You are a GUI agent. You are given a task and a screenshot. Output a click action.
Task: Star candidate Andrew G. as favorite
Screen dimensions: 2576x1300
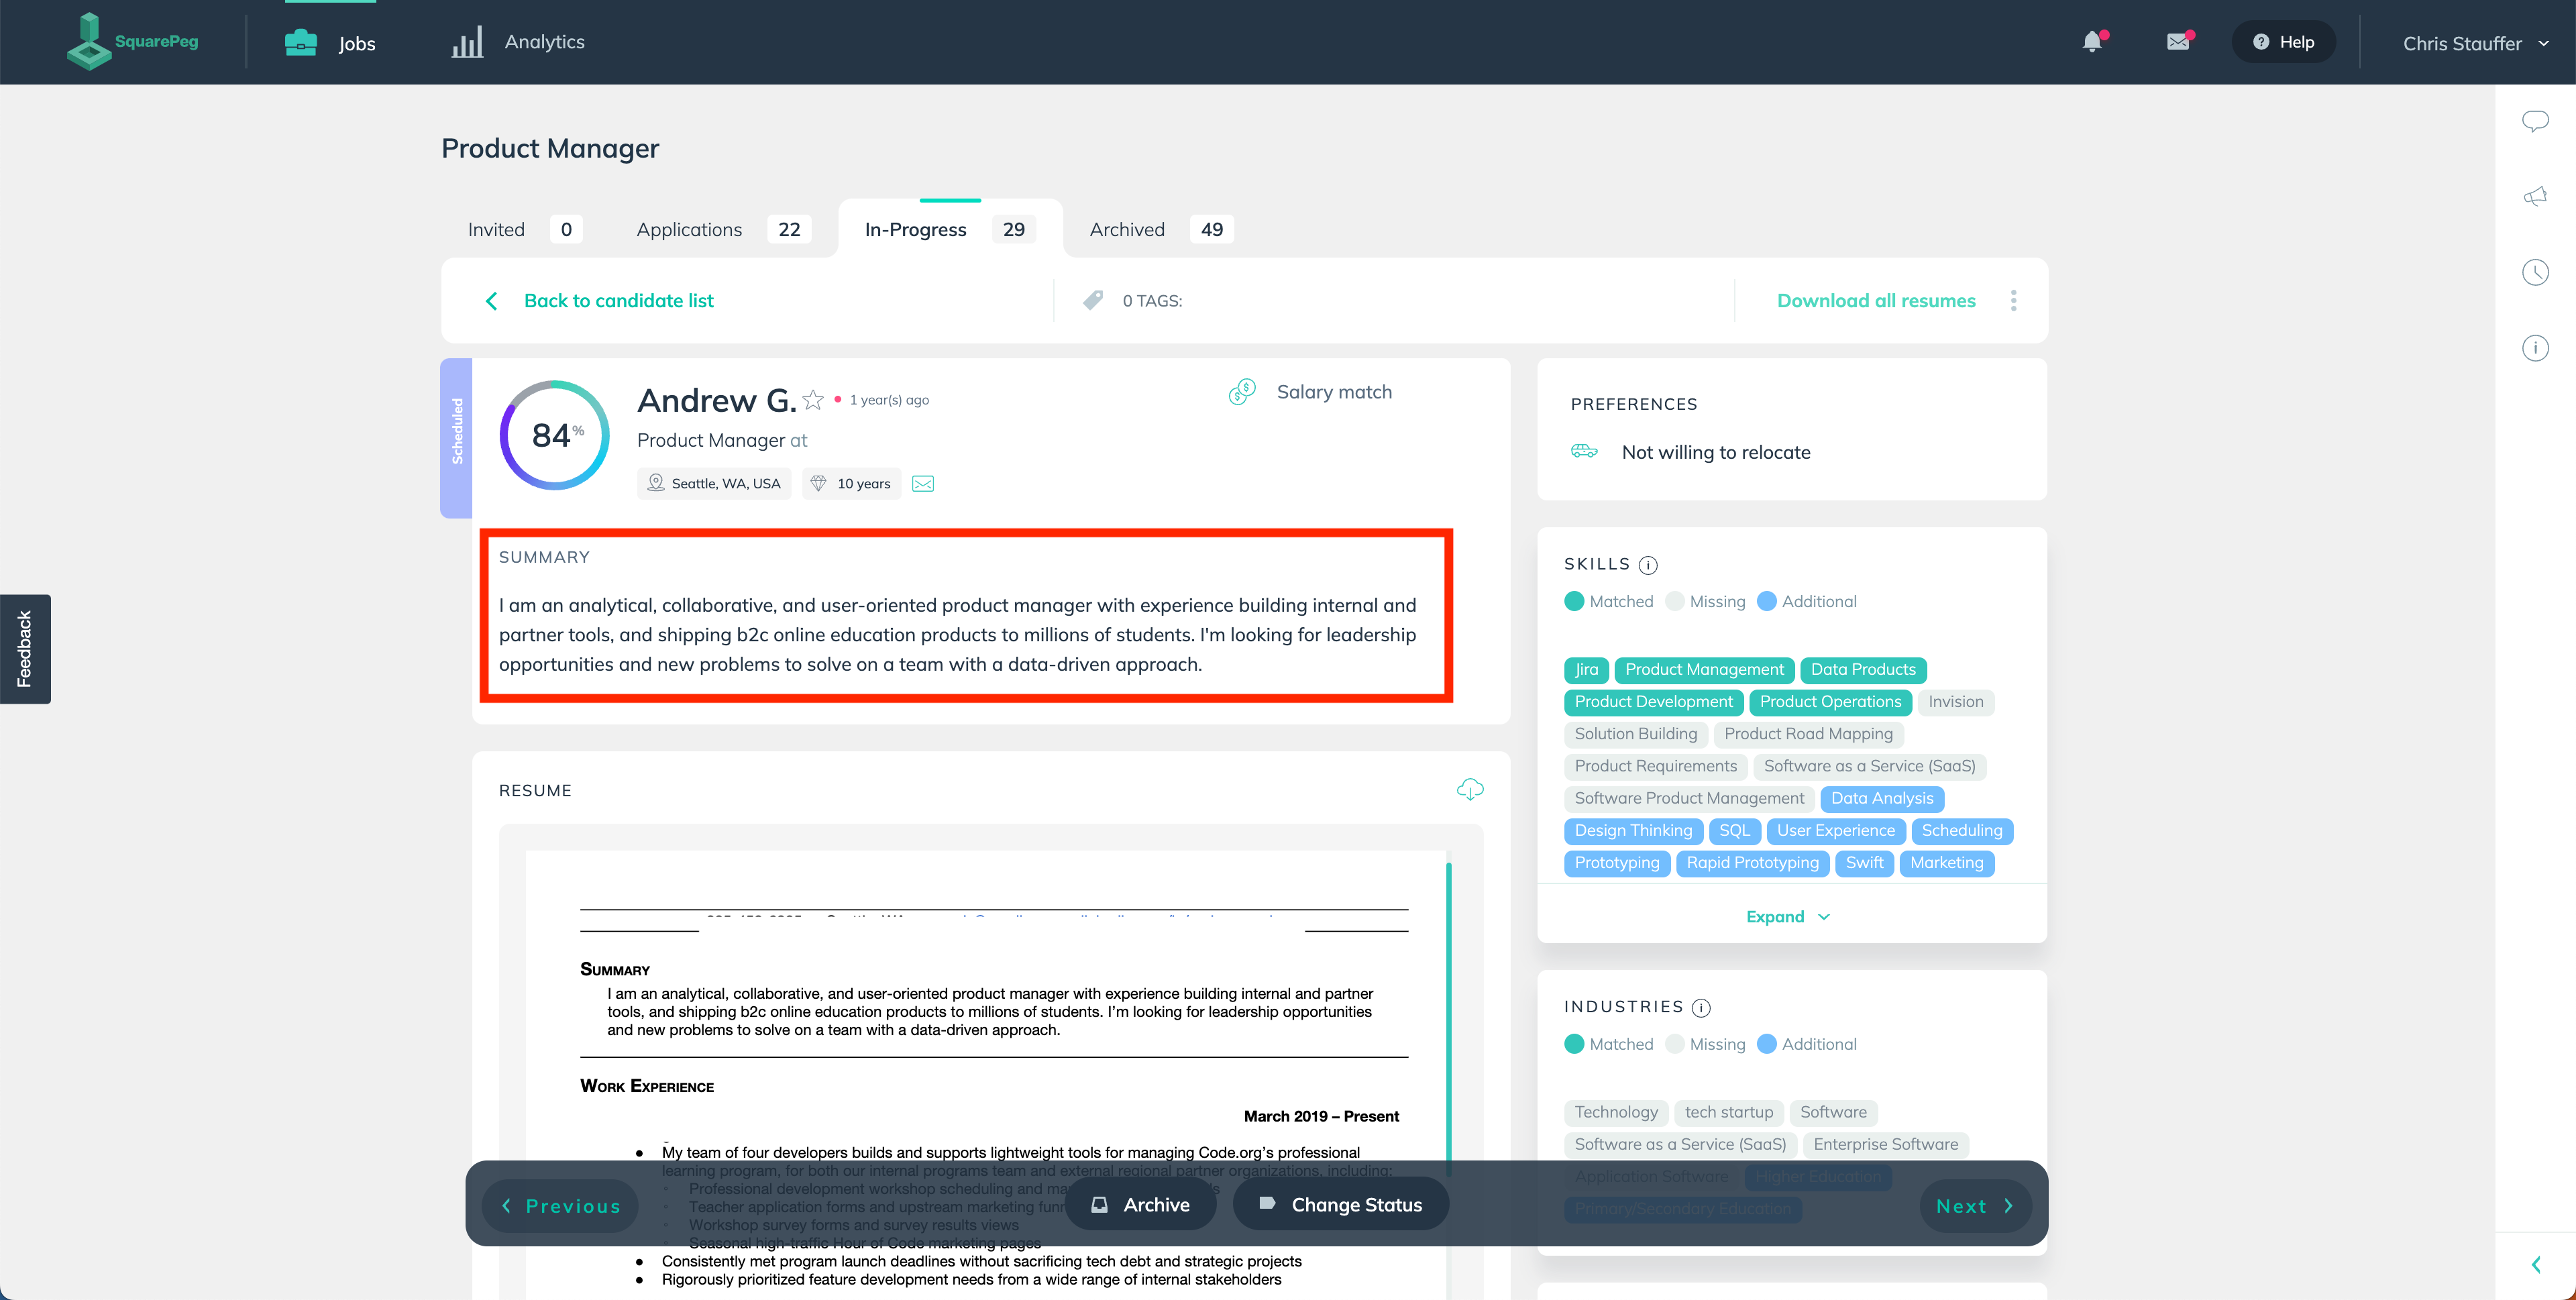[813, 400]
